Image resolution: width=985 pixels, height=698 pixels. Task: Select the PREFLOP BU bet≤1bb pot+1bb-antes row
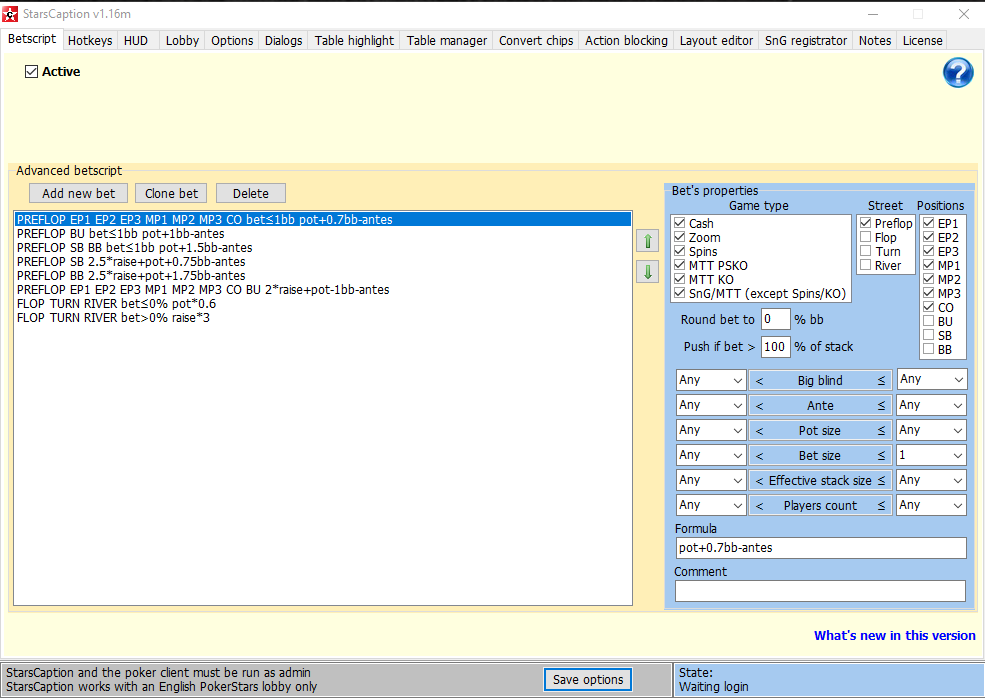[x=322, y=234]
